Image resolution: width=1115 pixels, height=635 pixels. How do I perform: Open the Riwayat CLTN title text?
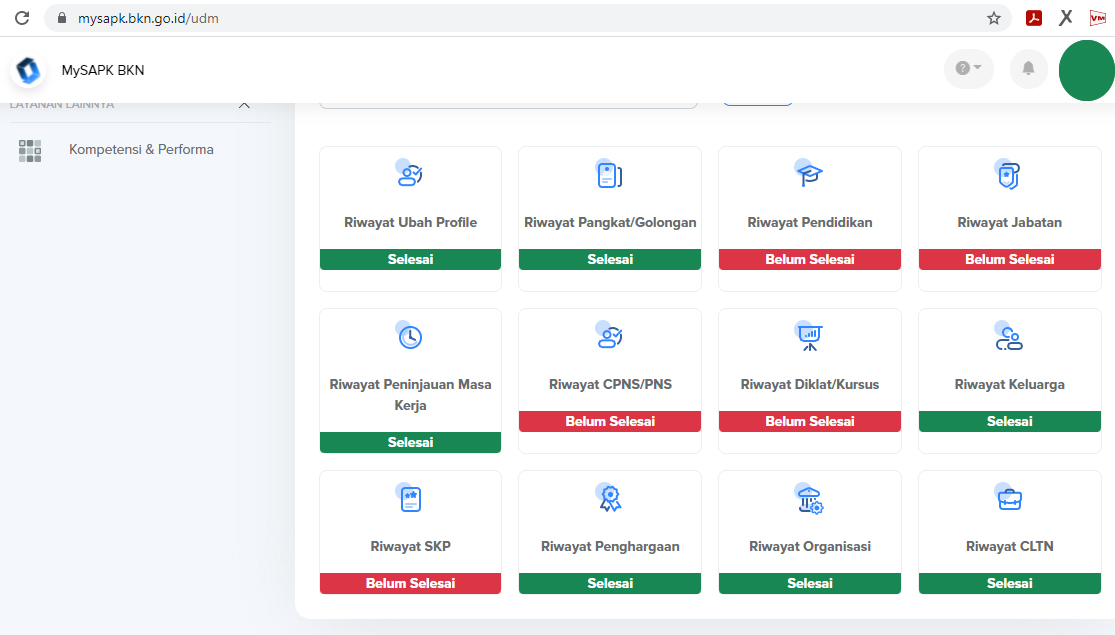1010,547
